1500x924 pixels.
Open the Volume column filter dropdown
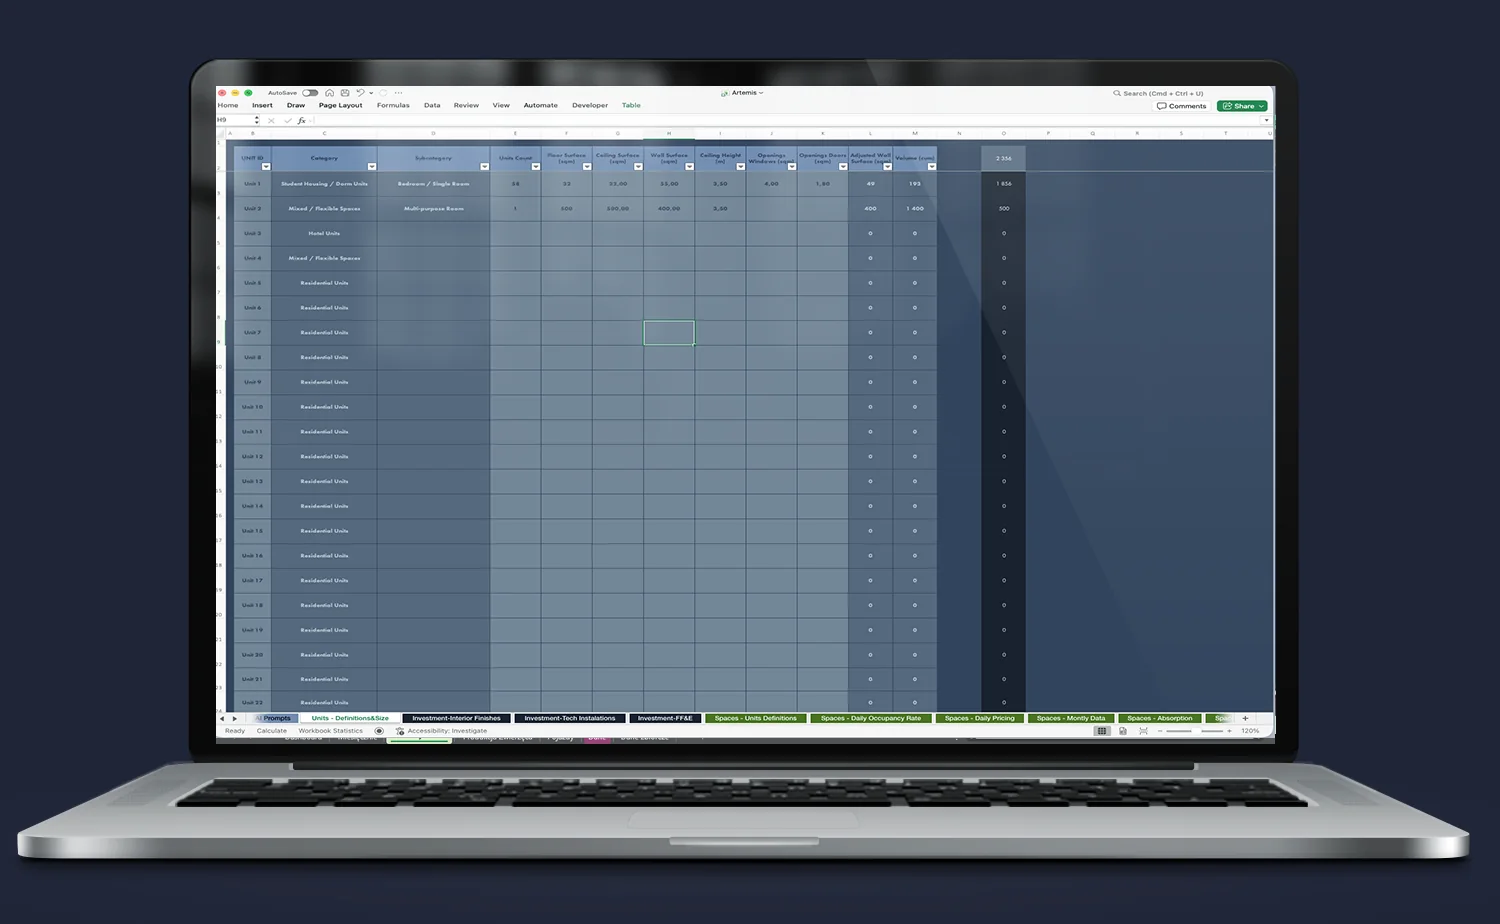[x=931, y=167]
